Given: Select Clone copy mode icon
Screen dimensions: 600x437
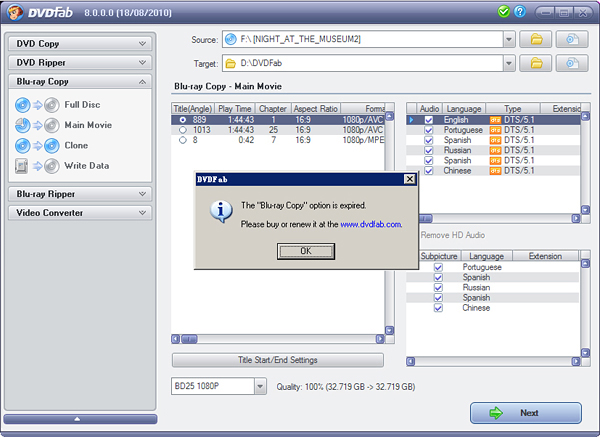Looking at the screenshot, I should [37, 145].
